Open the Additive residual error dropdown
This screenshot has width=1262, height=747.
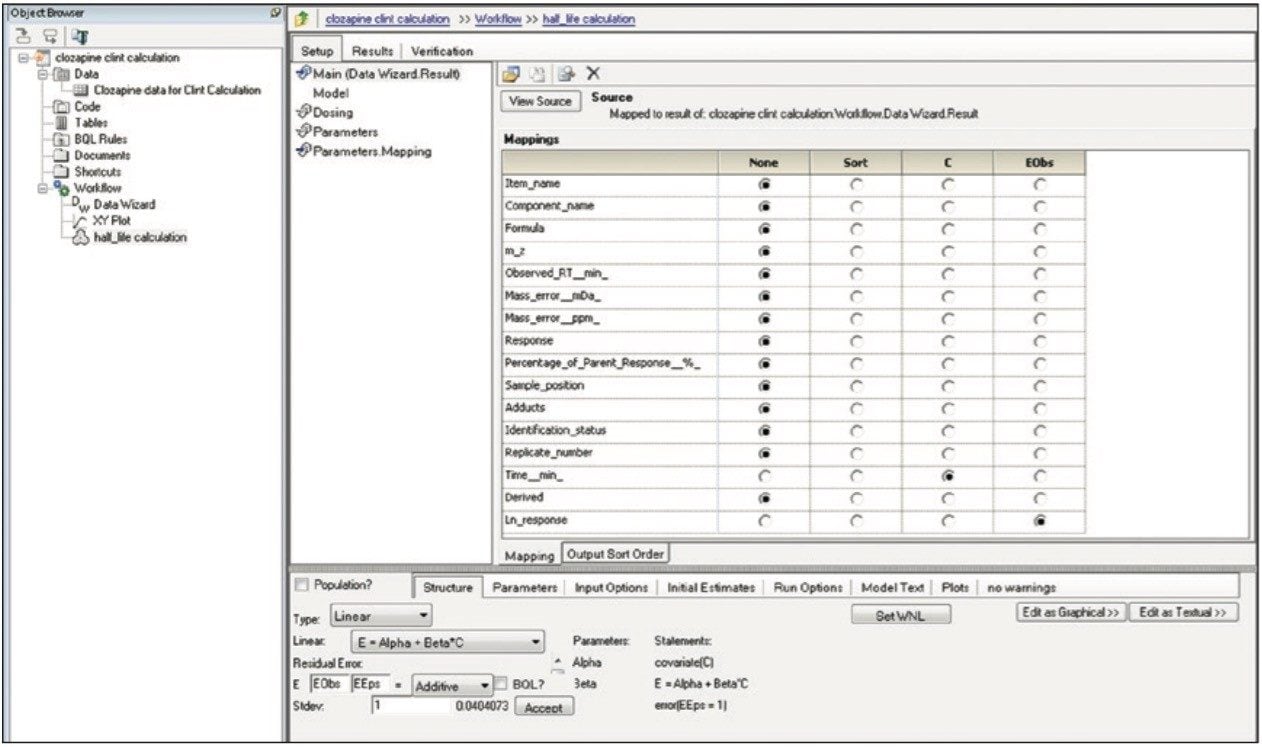[x=453, y=685]
